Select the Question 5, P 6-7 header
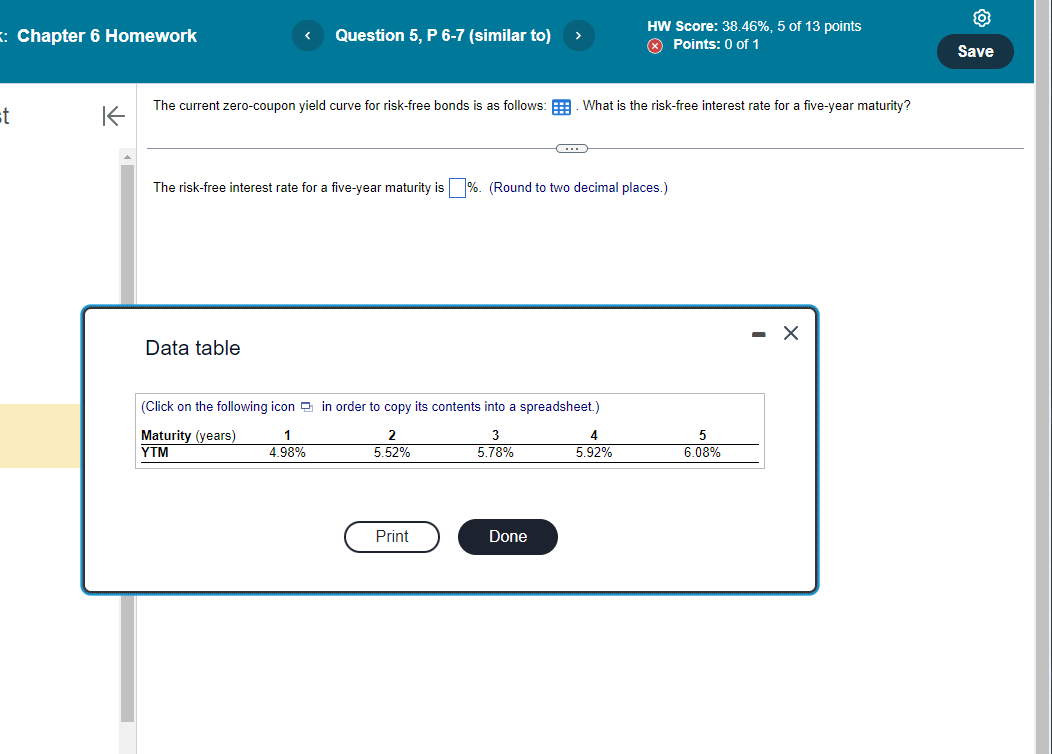Screen dimensions: 1052x754 click(443, 35)
